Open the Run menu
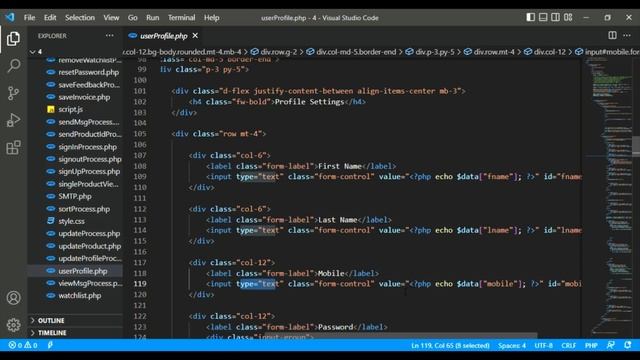This screenshot has height=360, width=640. [153, 18]
